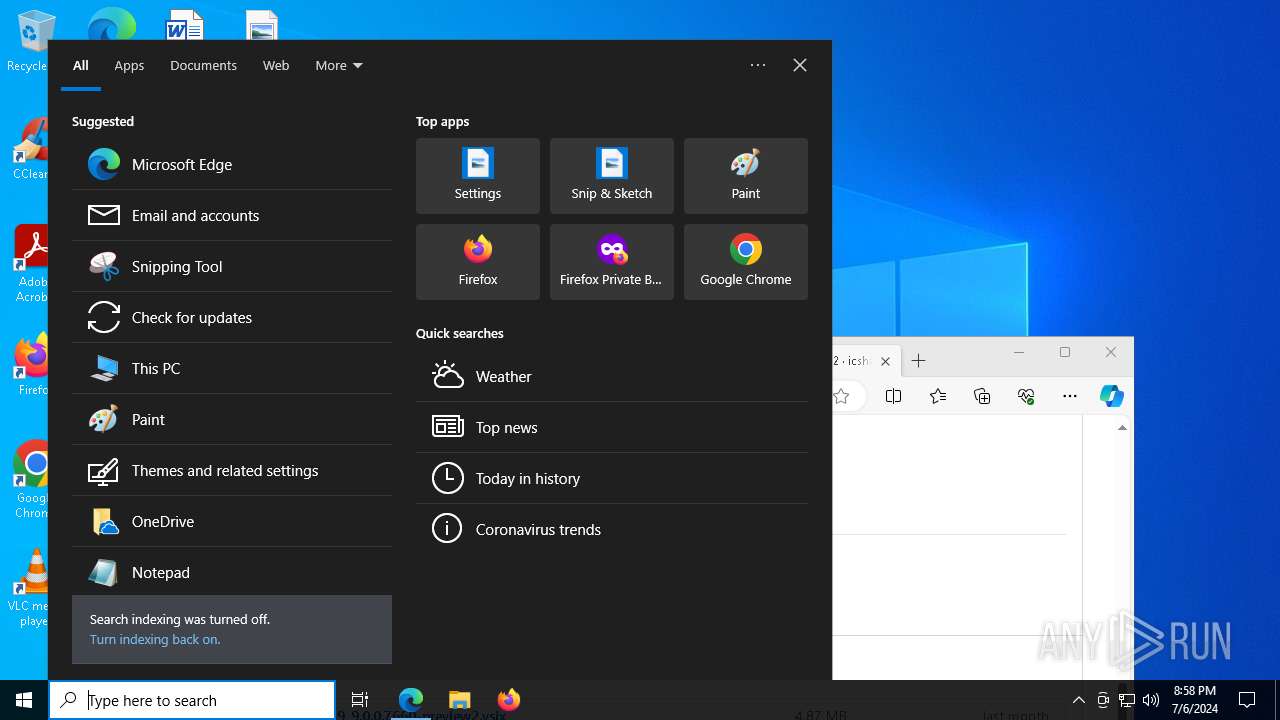Run Top news quick search

tap(612, 427)
